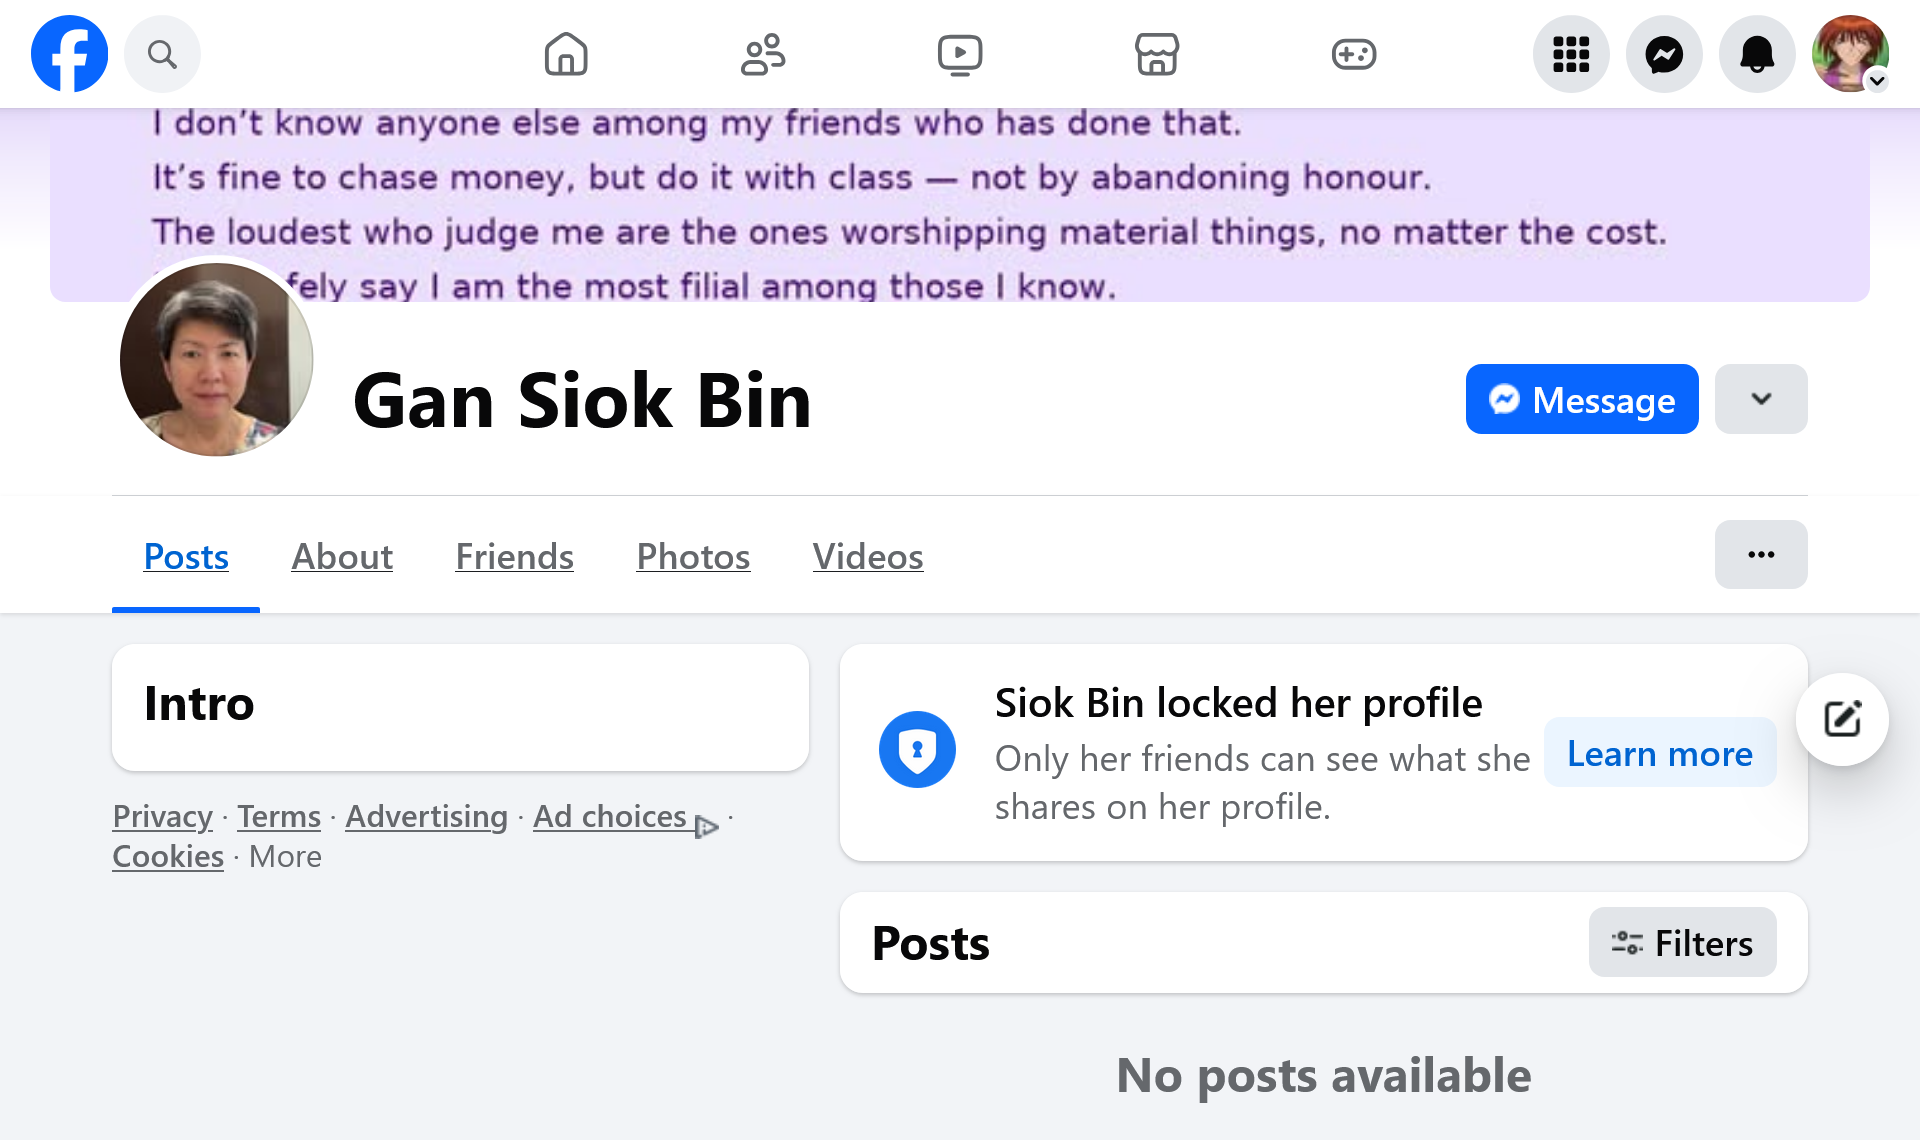Go to the Home feed icon
Screen dimensions: 1920x1140
pos(566,54)
